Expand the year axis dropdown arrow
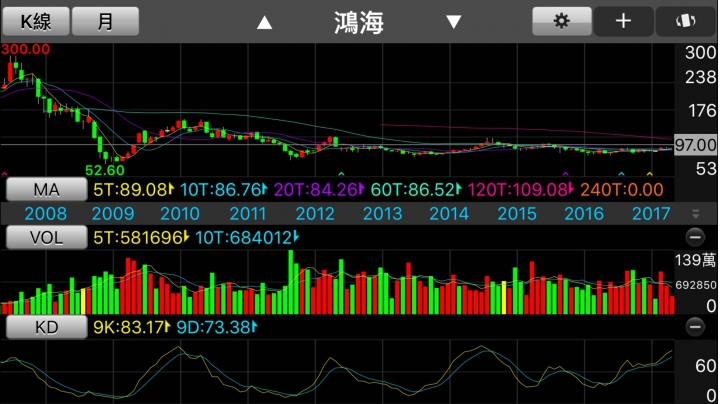The width and height of the screenshot is (720, 404). pyautogui.click(x=696, y=213)
